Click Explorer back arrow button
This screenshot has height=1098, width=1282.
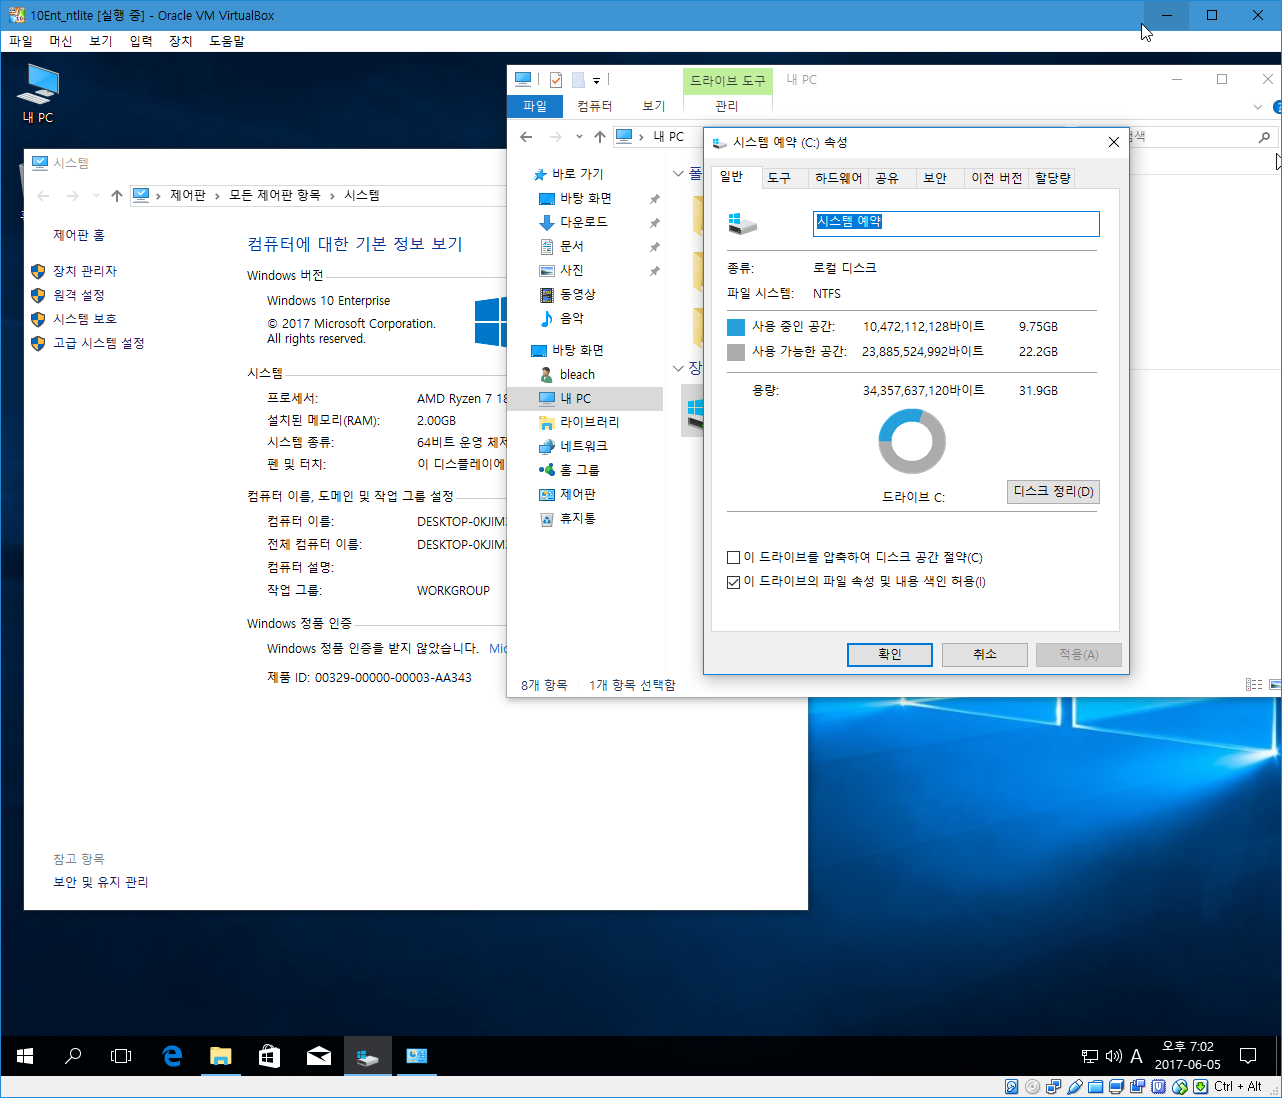(526, 137)
